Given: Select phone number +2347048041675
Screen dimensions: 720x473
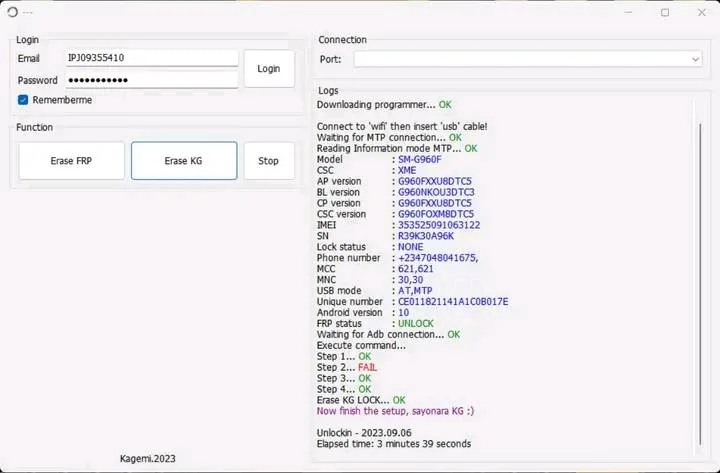Looking at the screenshot, I should click(x=438, y=258).
